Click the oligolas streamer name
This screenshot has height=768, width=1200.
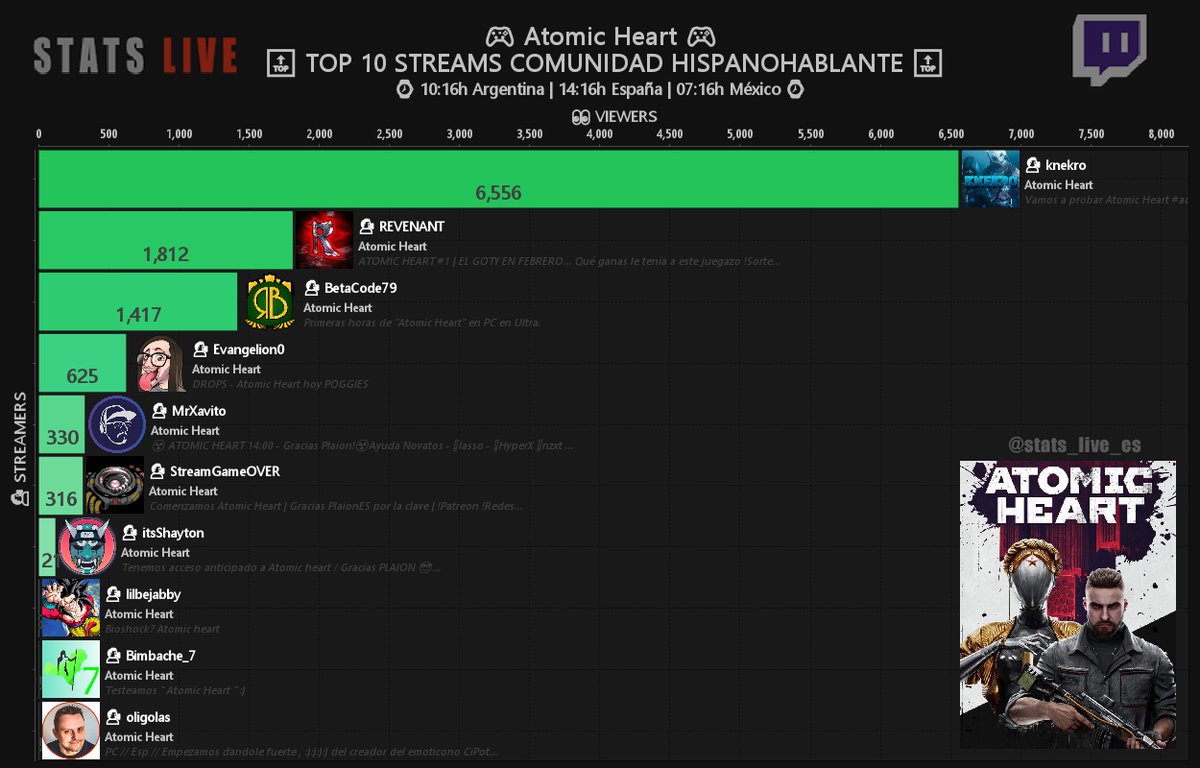[x=150, y=717]
